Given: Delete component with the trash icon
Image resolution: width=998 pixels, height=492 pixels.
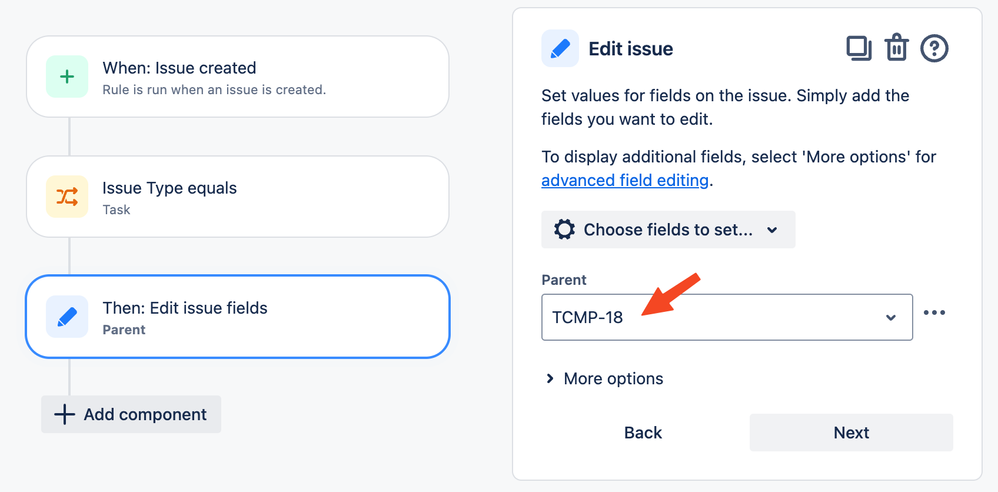Looking at the screenshot, I should pyautogui.click(x=896, y=48).
